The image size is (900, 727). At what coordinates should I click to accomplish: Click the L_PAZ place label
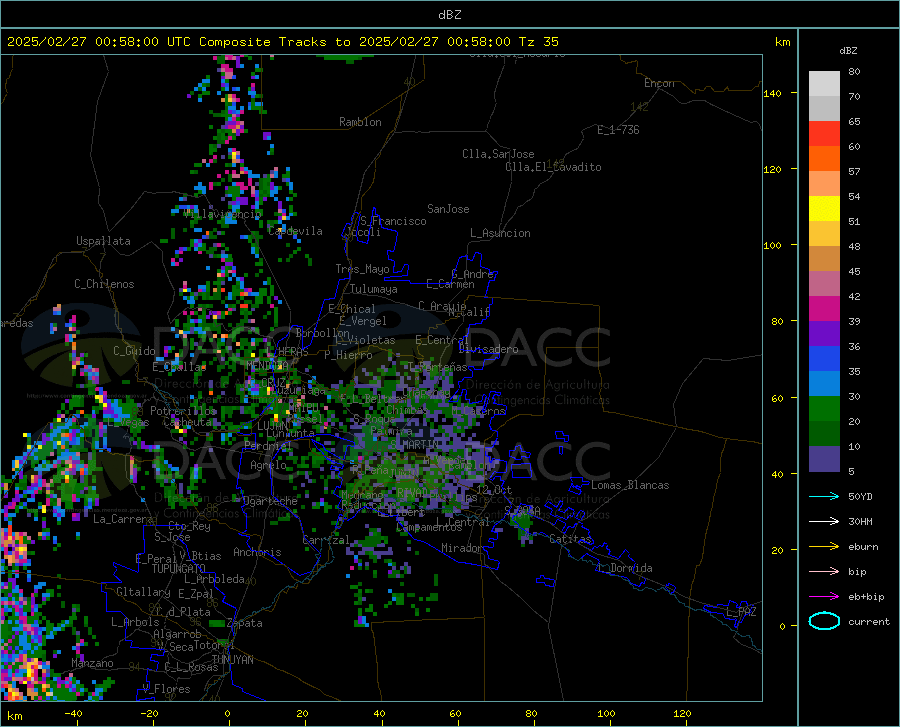(741, 612)
